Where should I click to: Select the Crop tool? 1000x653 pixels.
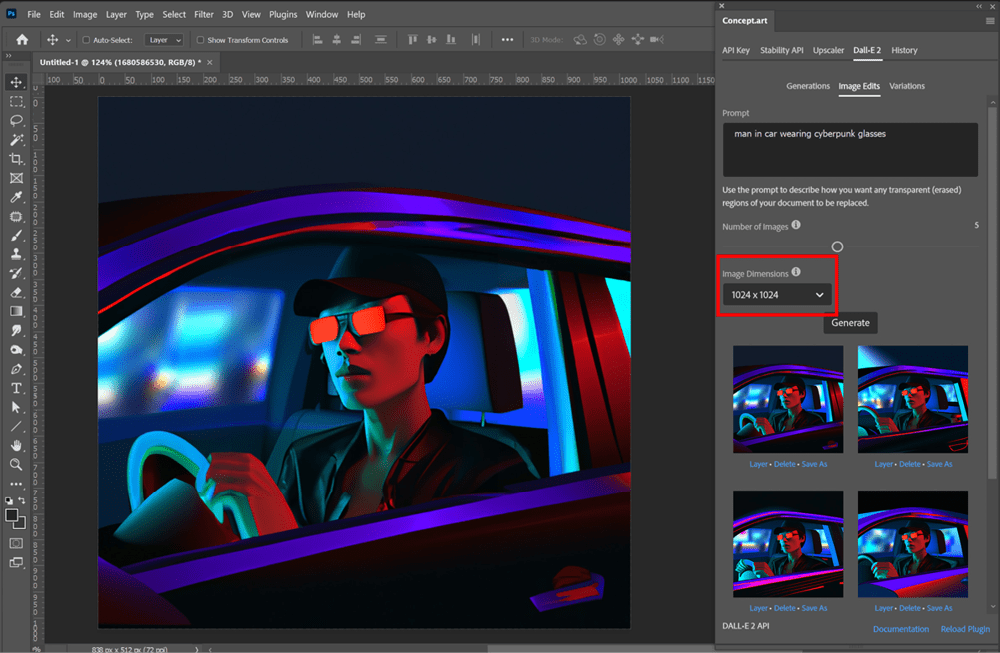pos(17,159)
